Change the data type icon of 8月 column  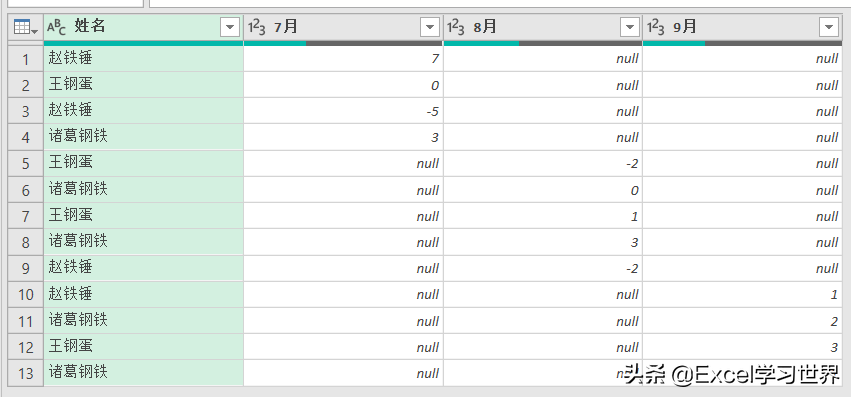click(456, 27)
